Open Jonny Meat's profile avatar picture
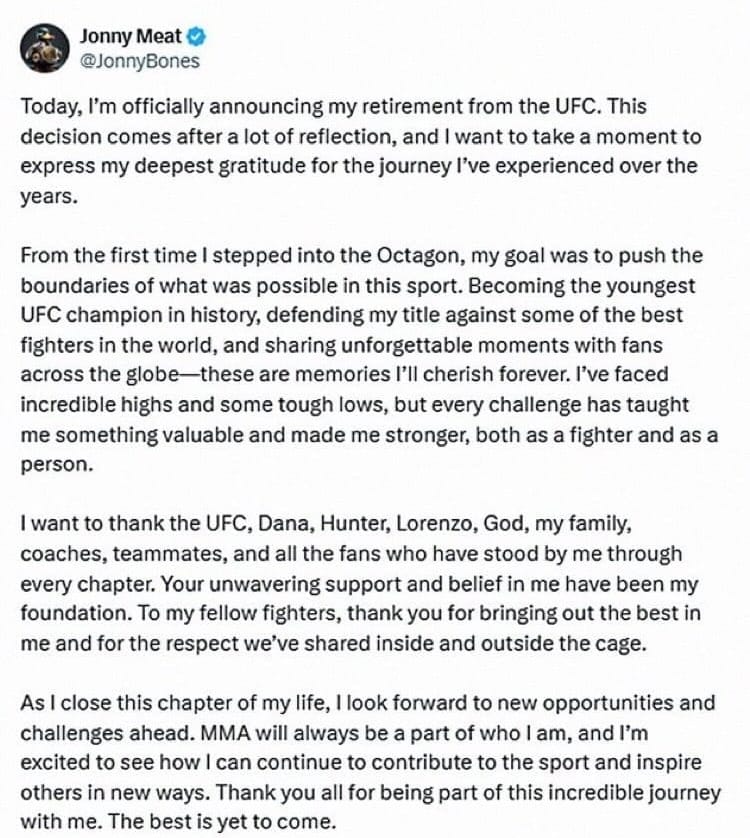 click(45, 48)
